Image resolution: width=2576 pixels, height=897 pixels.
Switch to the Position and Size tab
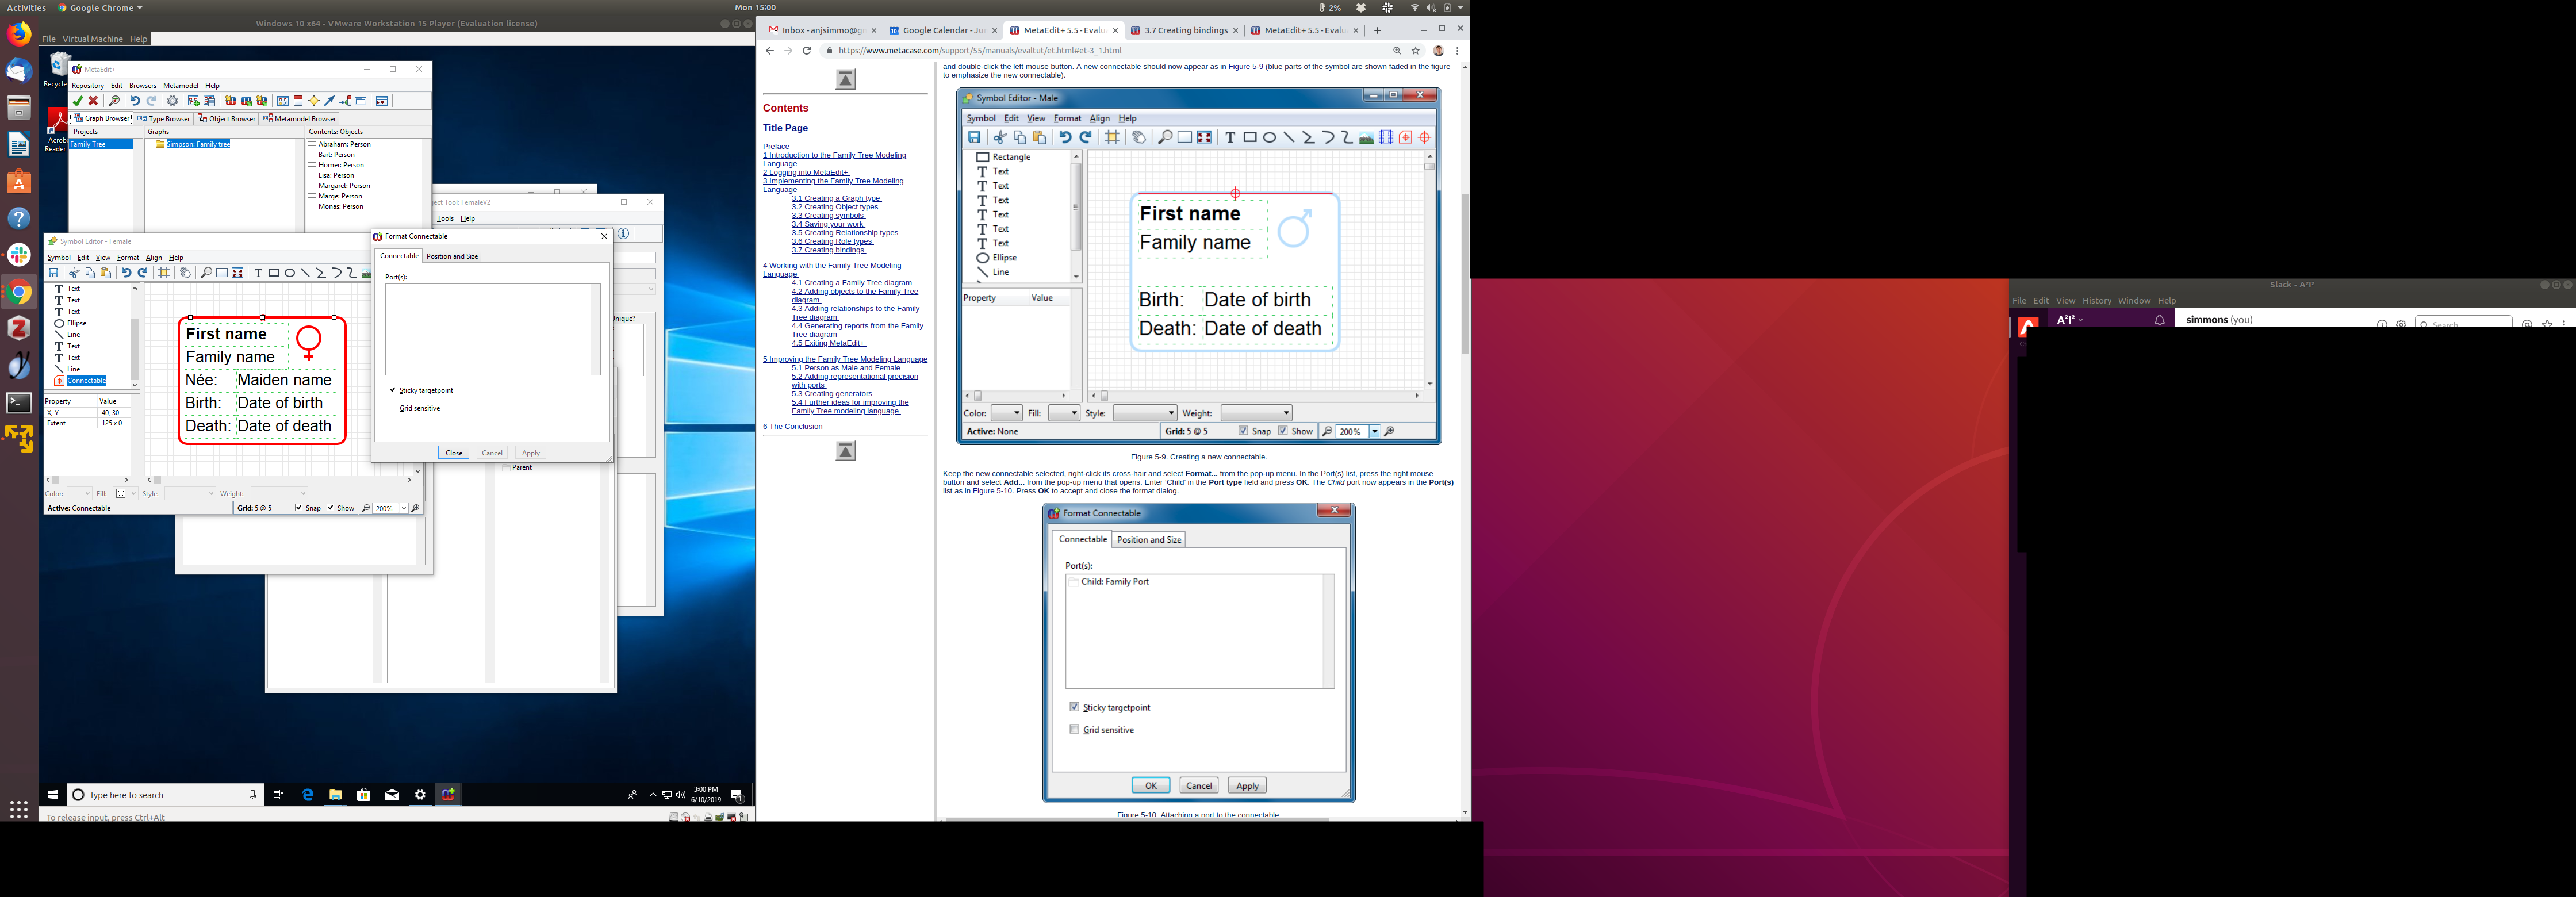coord(452,256)
